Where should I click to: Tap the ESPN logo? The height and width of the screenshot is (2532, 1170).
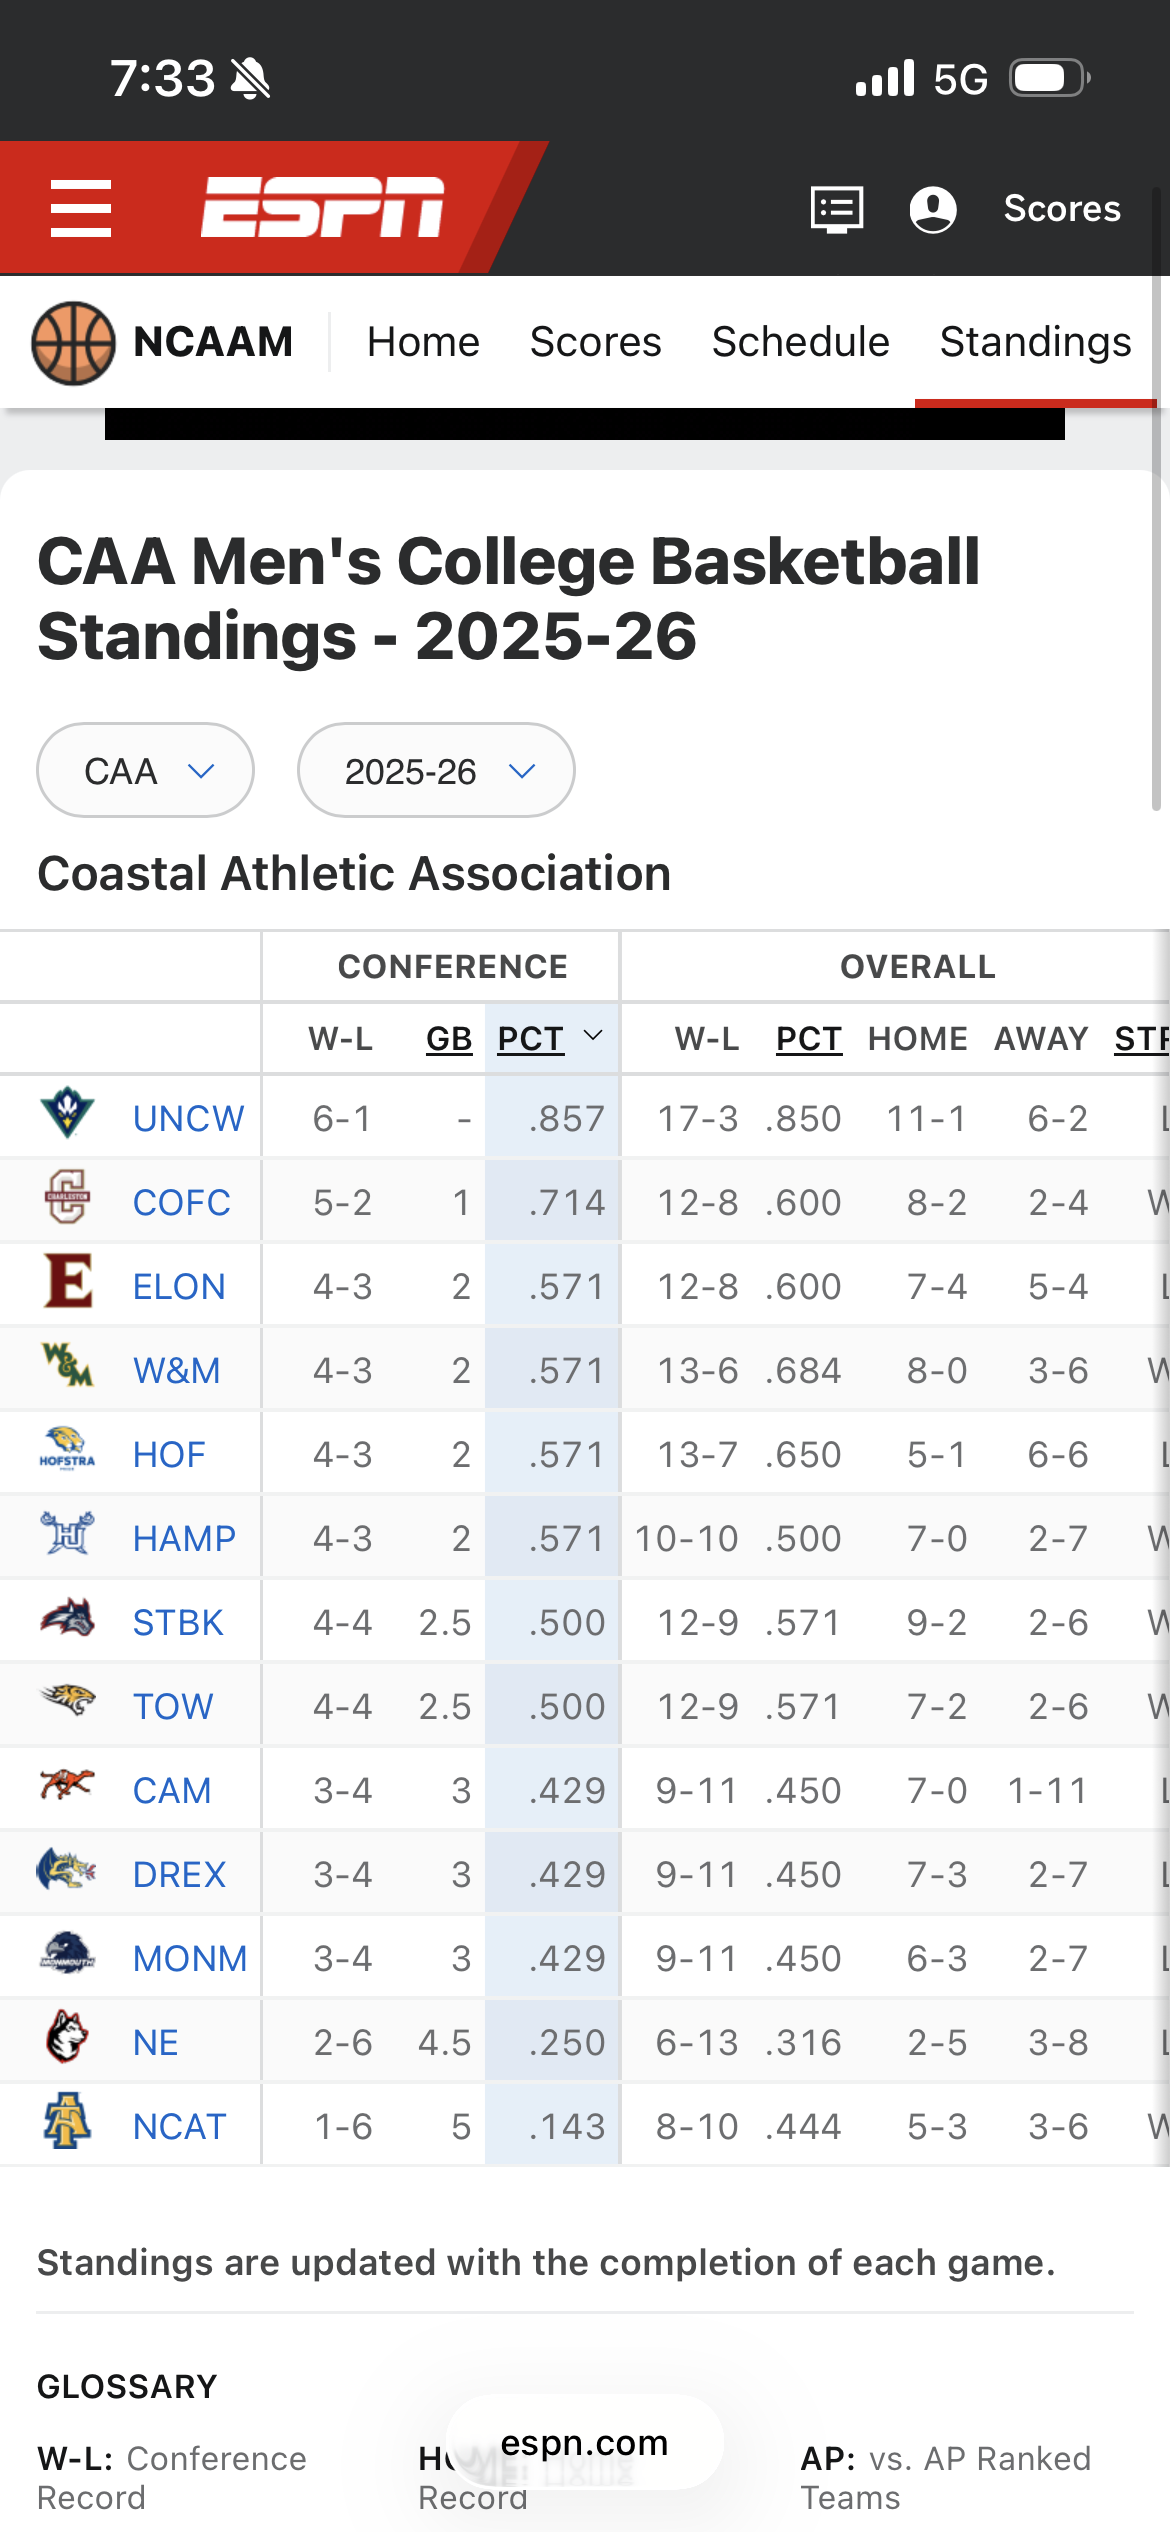point(322,208)
